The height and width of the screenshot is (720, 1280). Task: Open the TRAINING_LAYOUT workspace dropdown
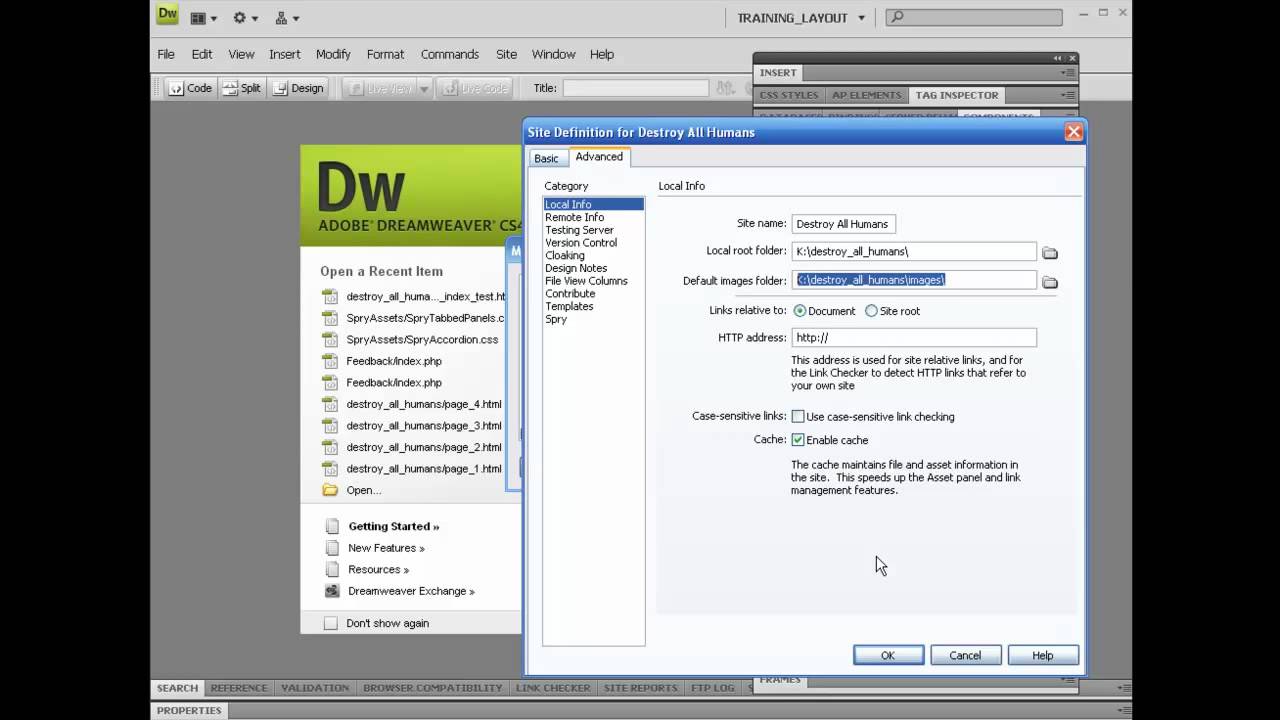click(x=801, y=18)
